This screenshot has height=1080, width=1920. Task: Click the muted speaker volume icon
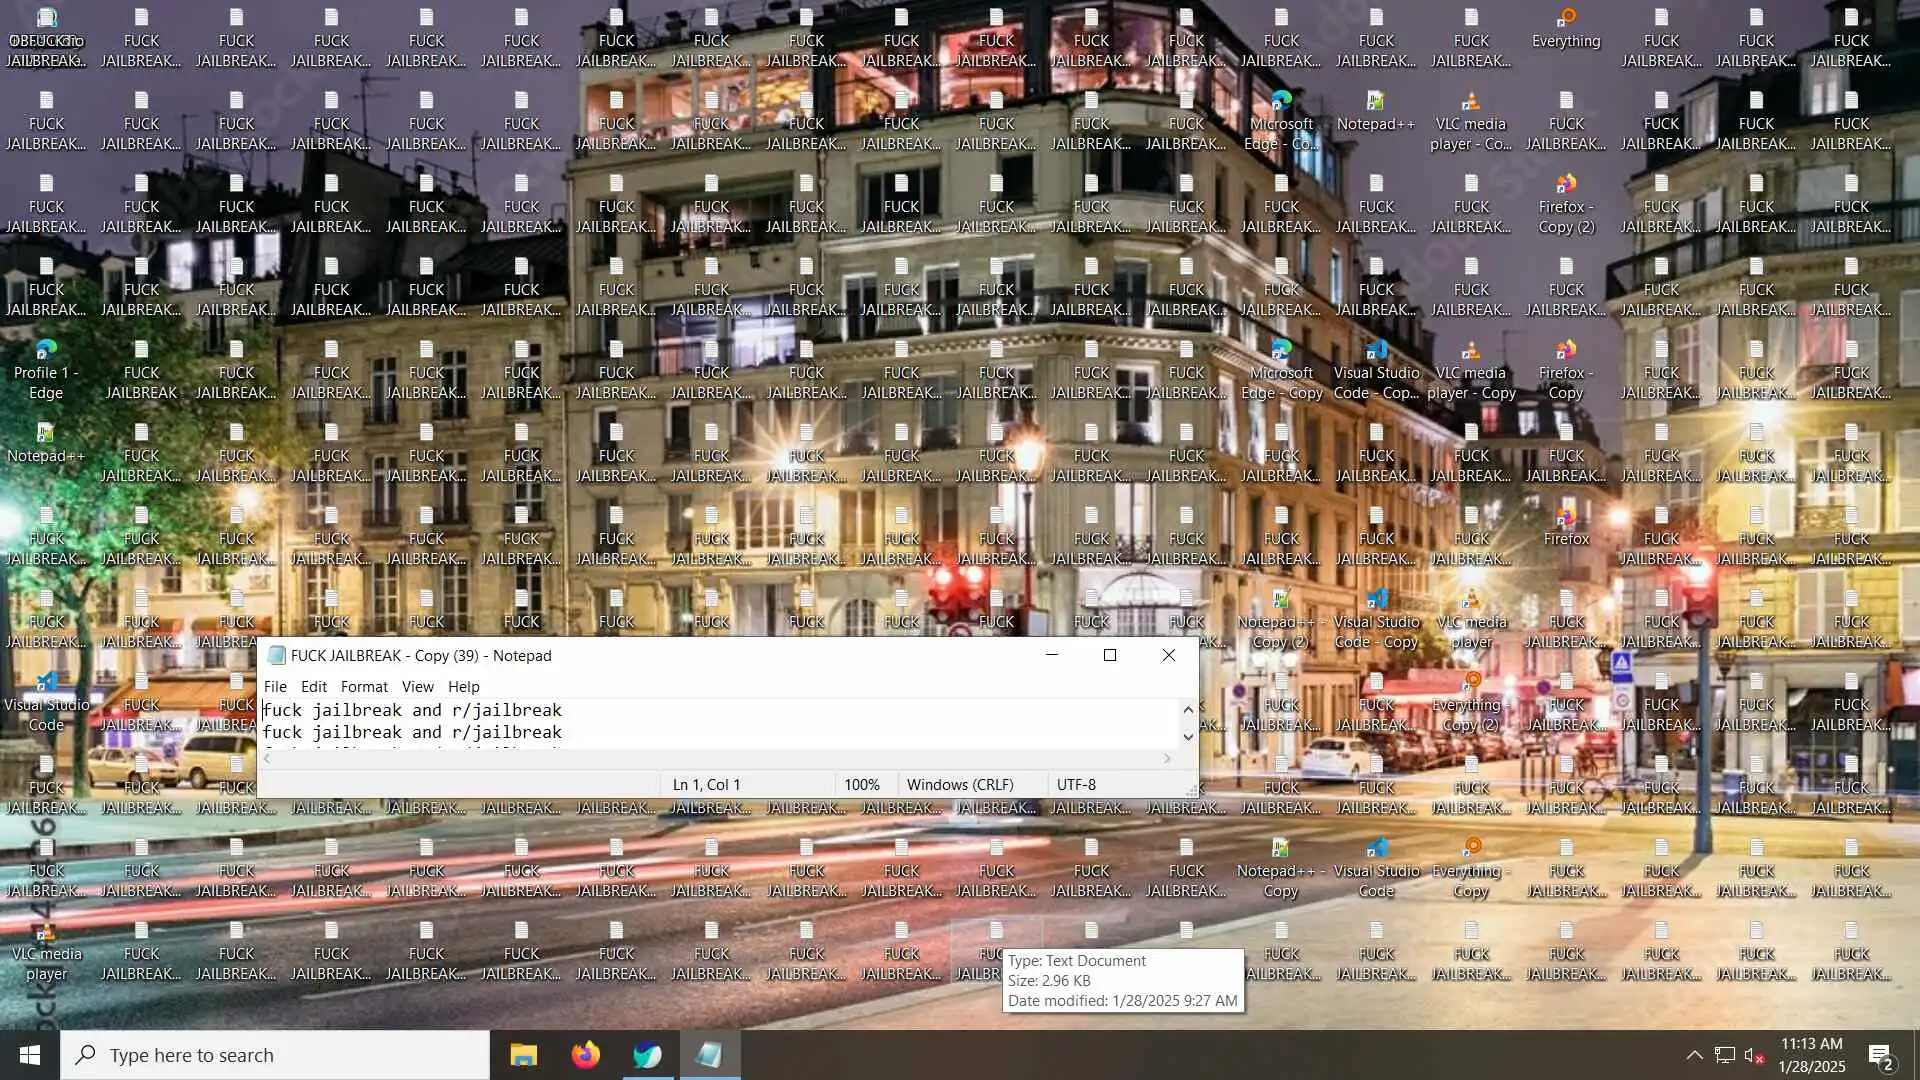(x=1753, y=1055)
